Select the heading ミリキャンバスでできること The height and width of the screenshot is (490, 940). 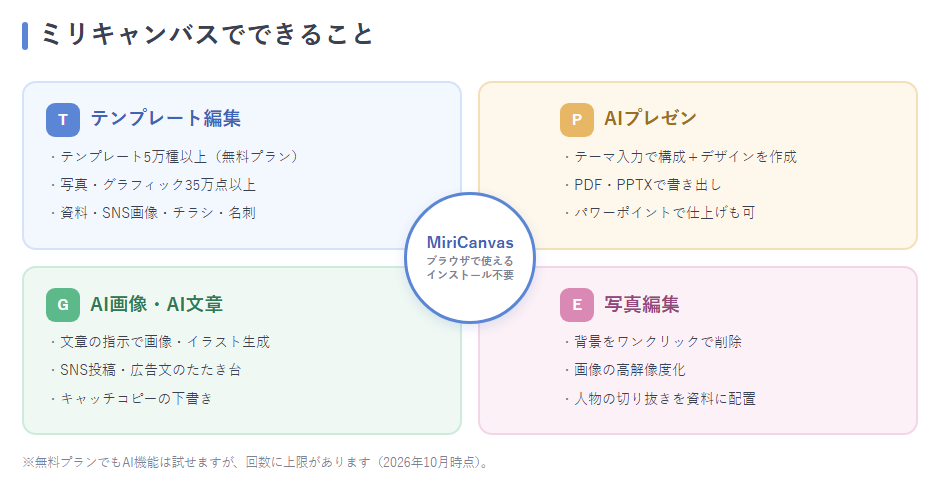pos(207,34)
